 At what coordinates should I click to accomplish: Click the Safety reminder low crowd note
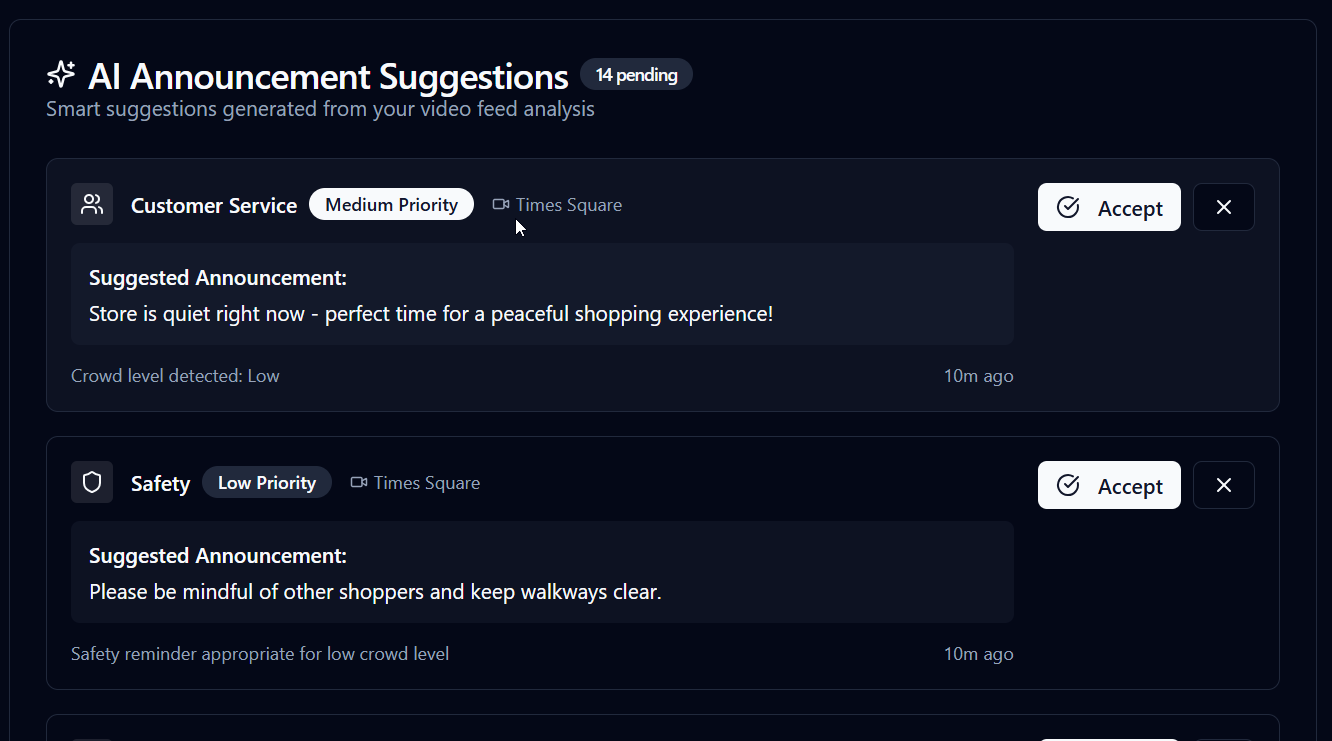coord(260,654)
